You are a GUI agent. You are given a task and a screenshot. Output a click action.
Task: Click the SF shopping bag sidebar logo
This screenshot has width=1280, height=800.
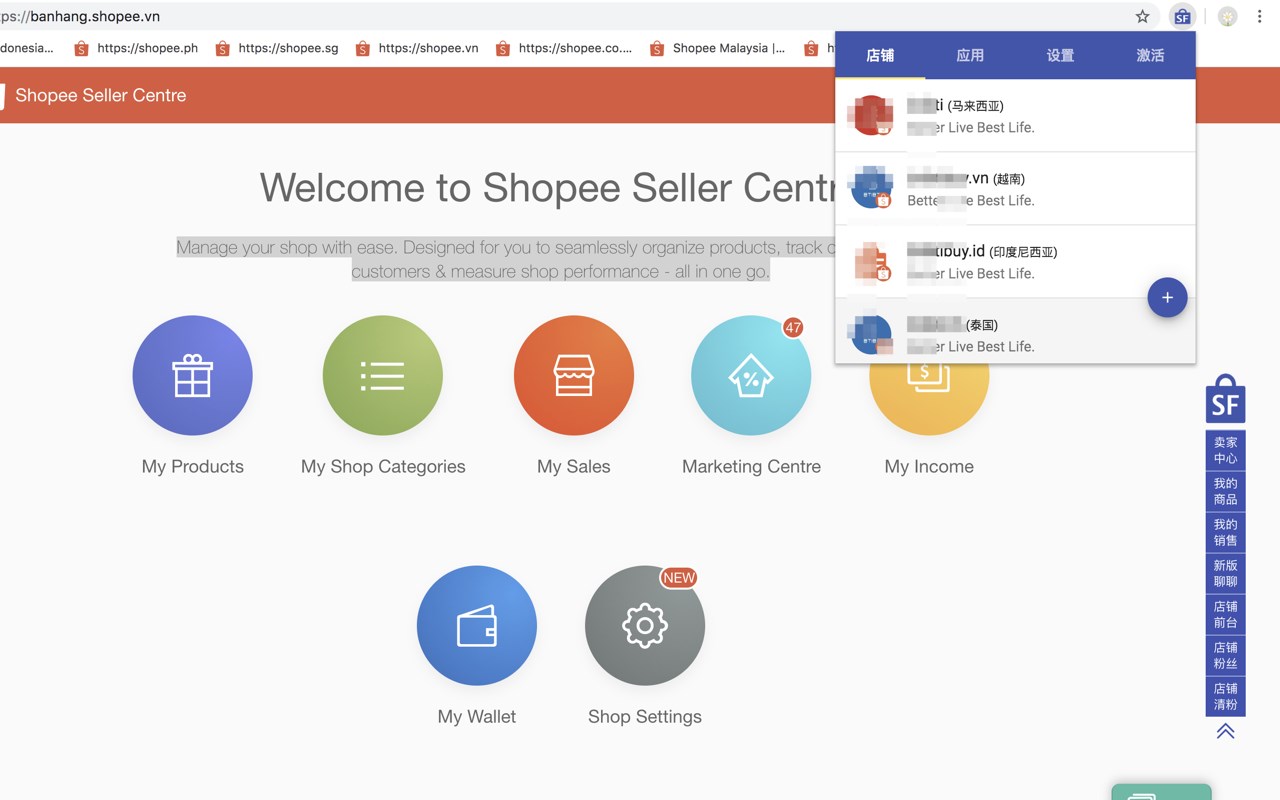tap(1225, 399)
